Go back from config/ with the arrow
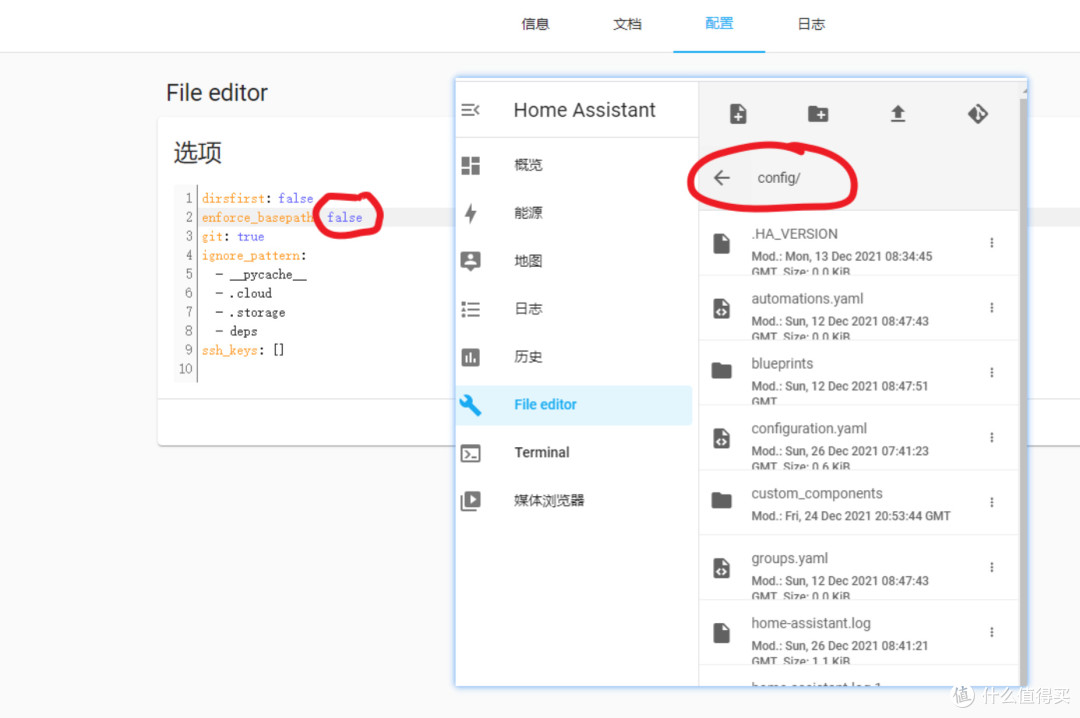Viewport: 1080px width, 718px height. [x=721, y=178]
